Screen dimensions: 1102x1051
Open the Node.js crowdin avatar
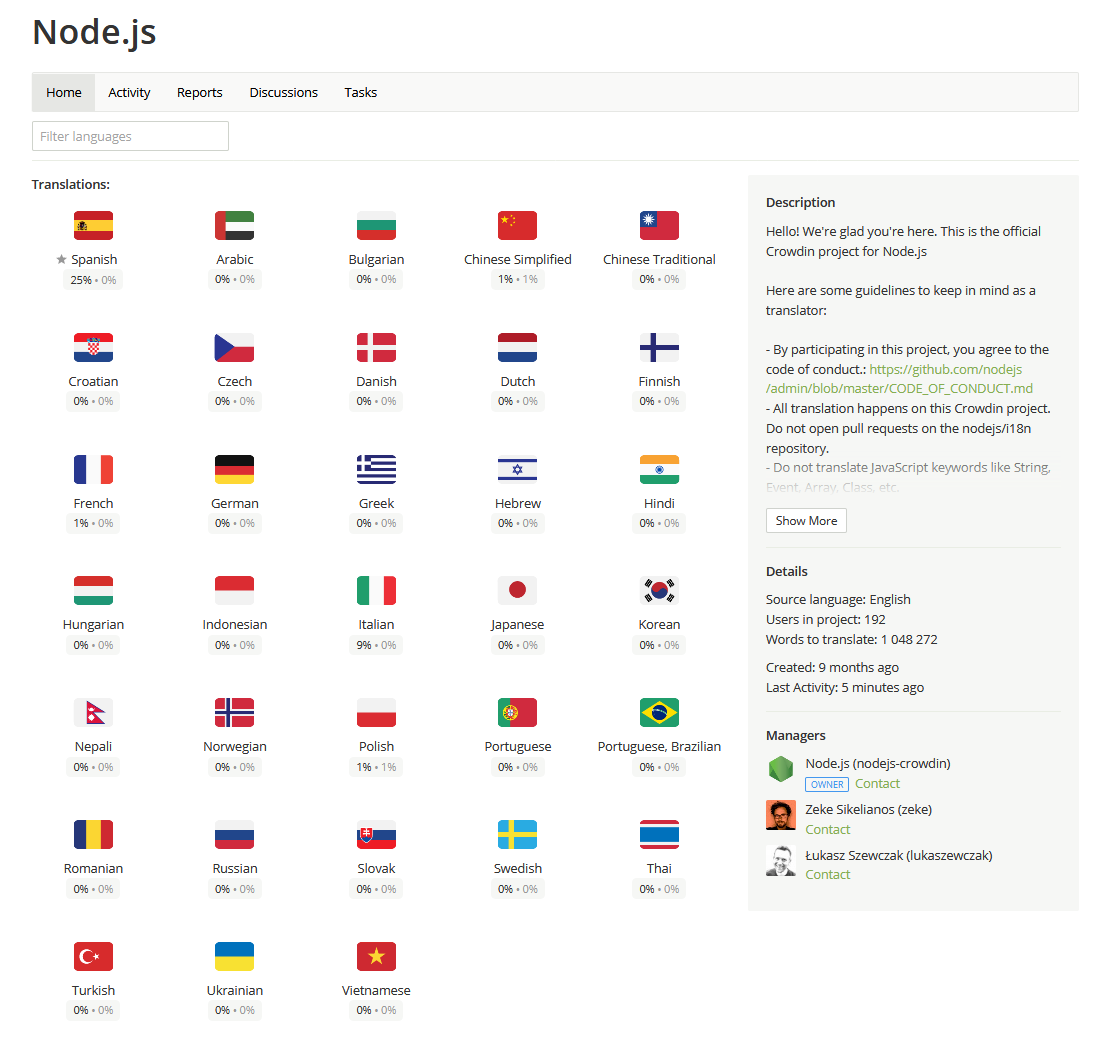coord(781,770)
